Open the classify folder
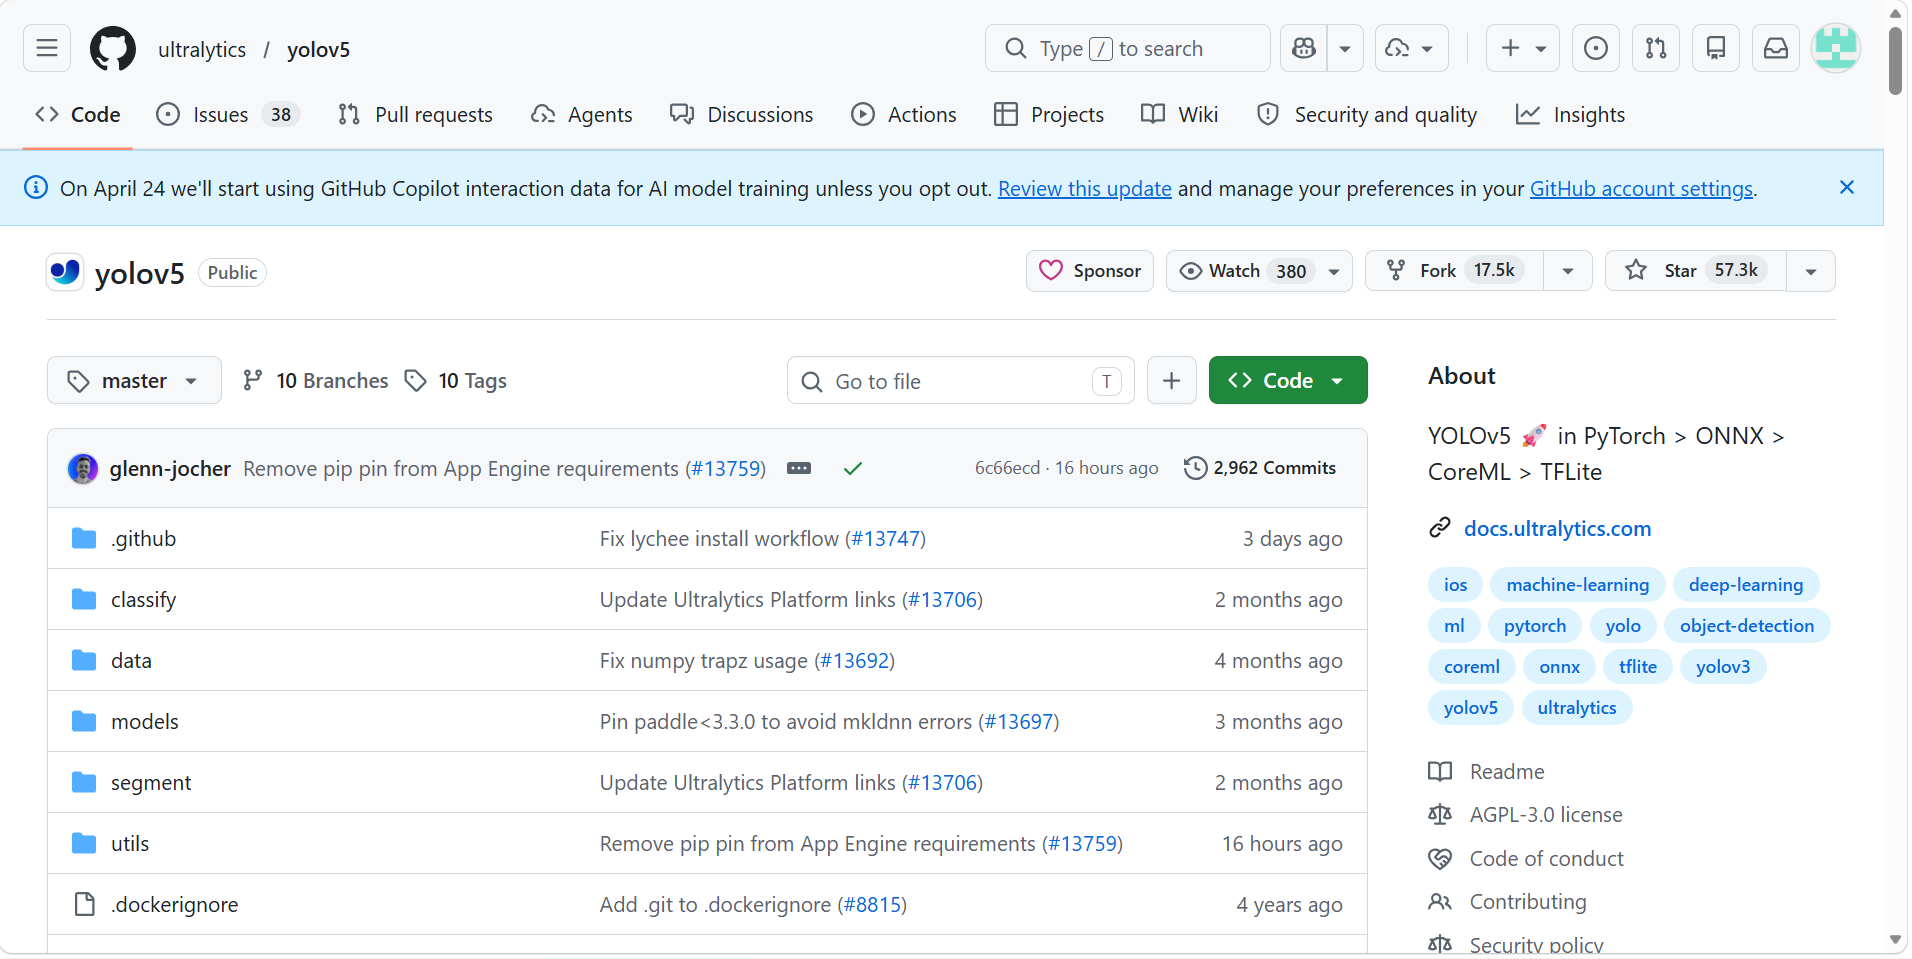 tap(143, 600)
